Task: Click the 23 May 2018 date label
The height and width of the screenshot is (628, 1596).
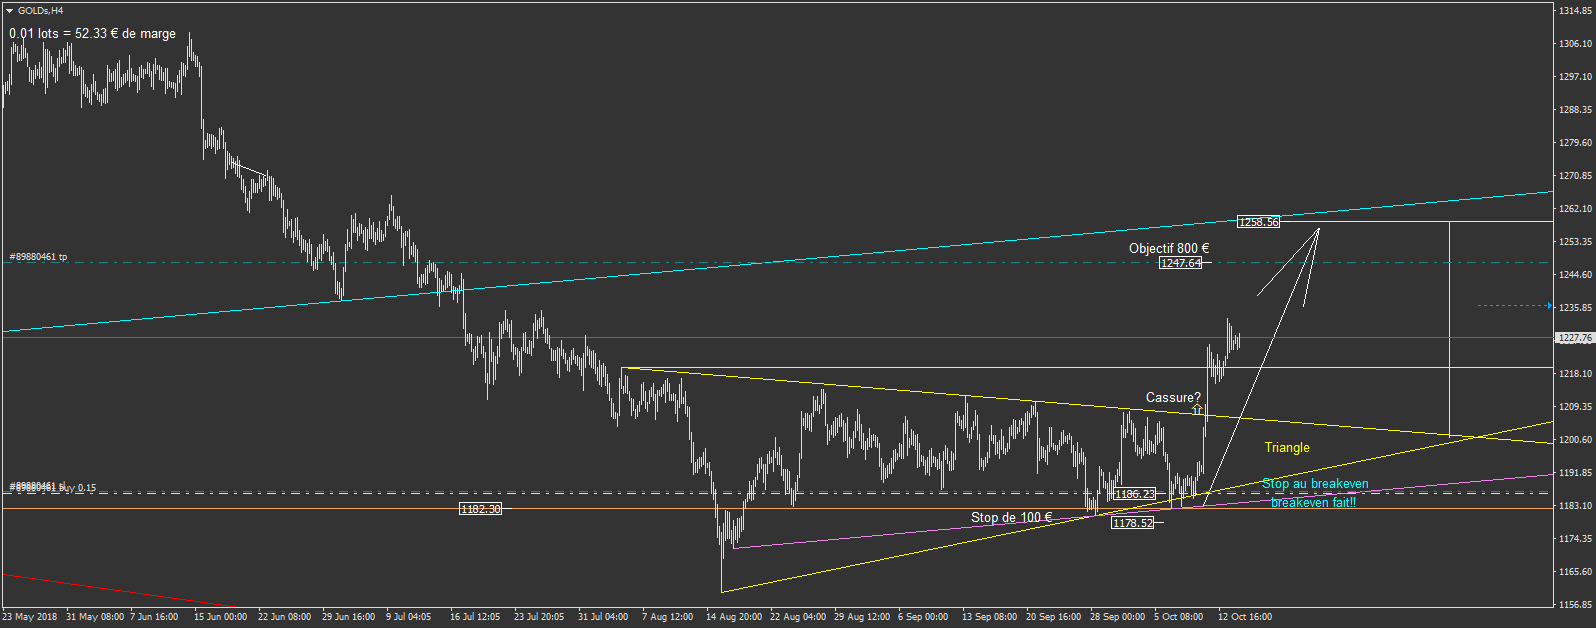Action: coord(30,617)
